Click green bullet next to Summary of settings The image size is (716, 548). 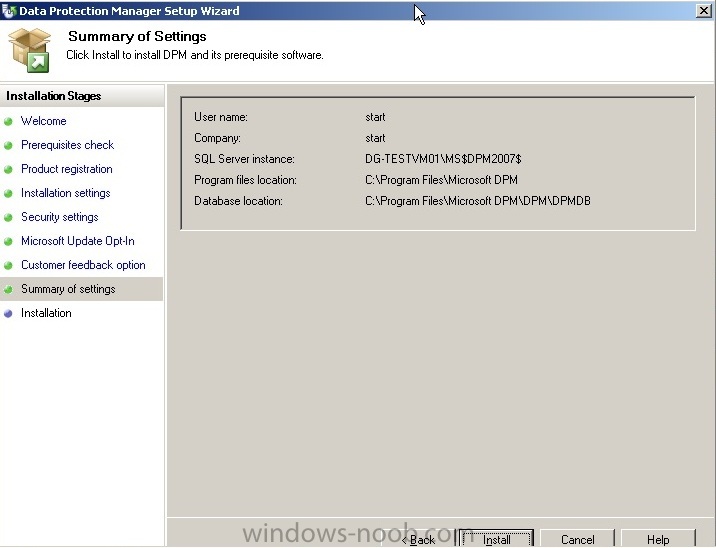8,290
